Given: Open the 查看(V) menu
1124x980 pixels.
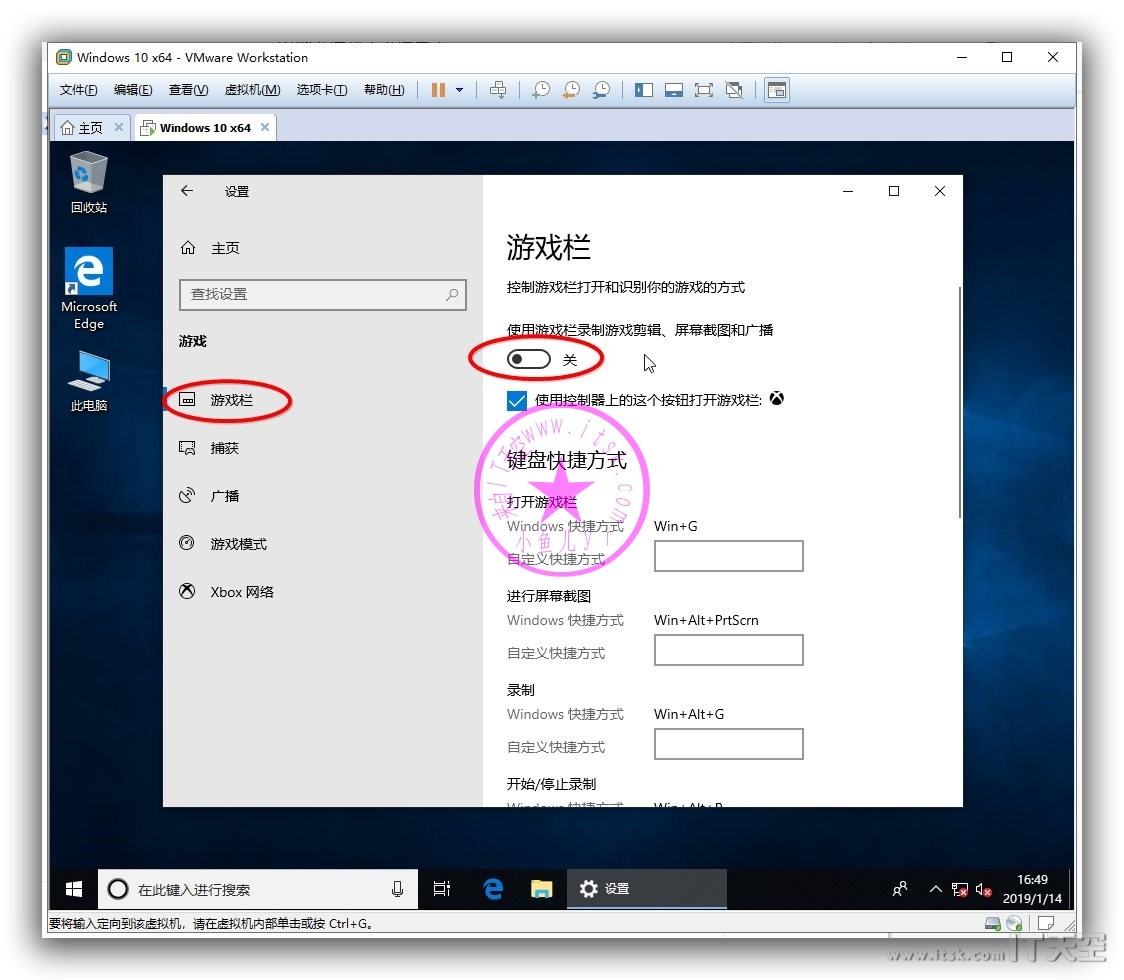Looking at the screenshot, I should click(x=189, y=90).
